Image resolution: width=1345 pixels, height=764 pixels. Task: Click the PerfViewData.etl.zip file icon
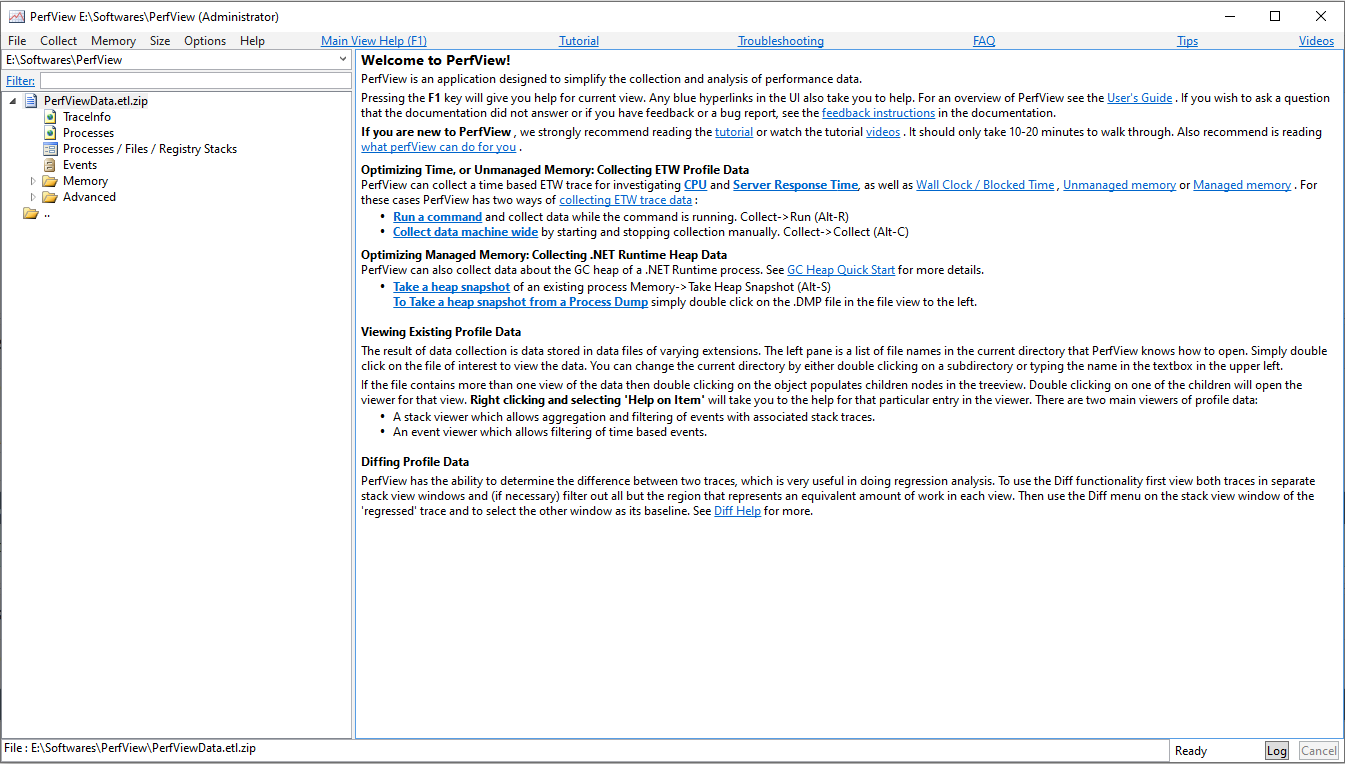point(30,101)
